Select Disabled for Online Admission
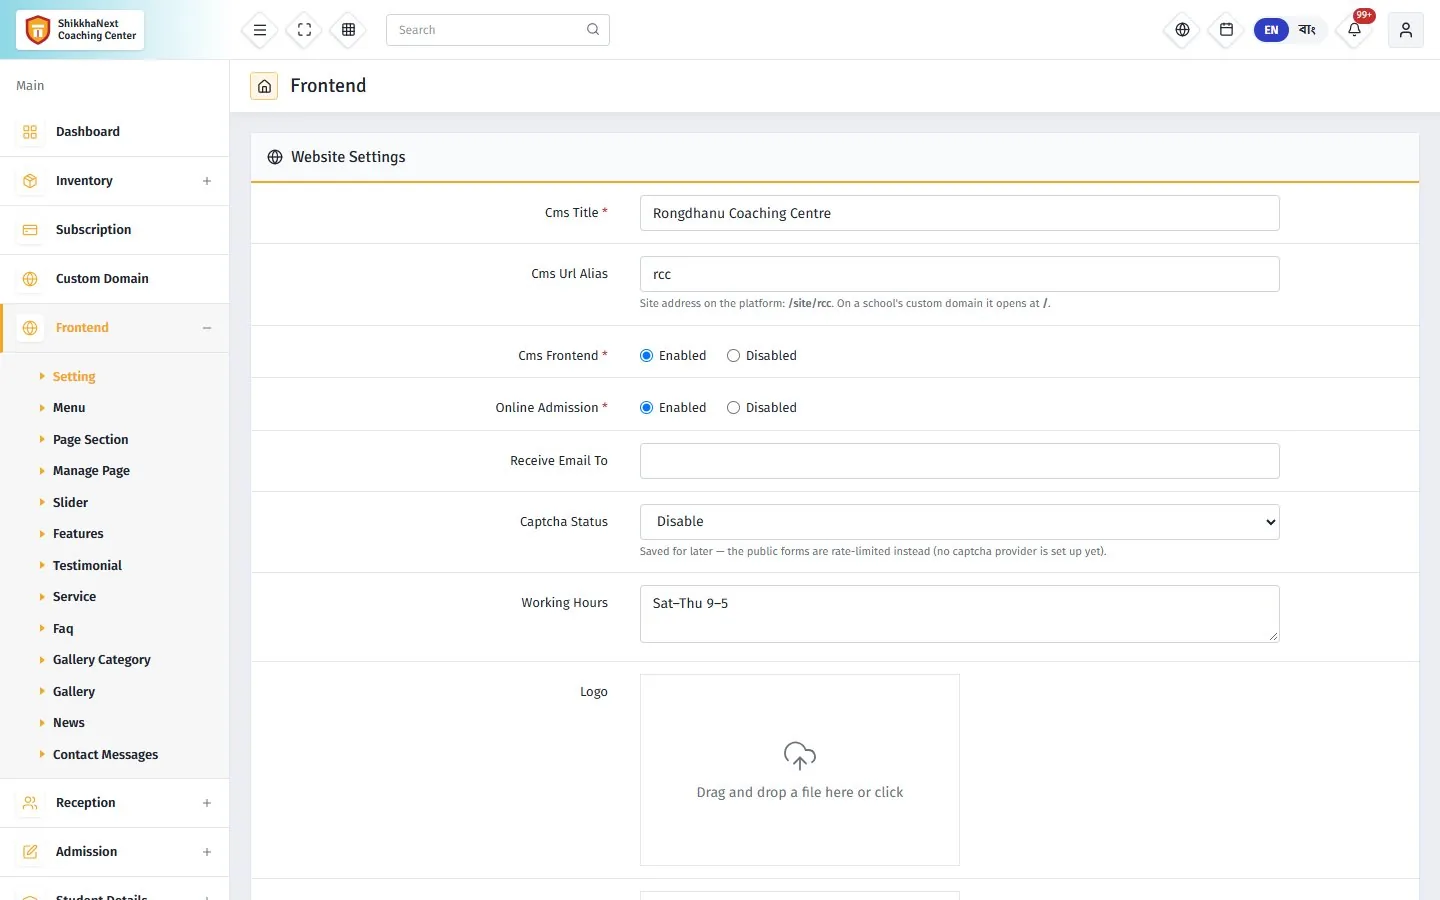The image size is (1440, 900). pos(733,408)
